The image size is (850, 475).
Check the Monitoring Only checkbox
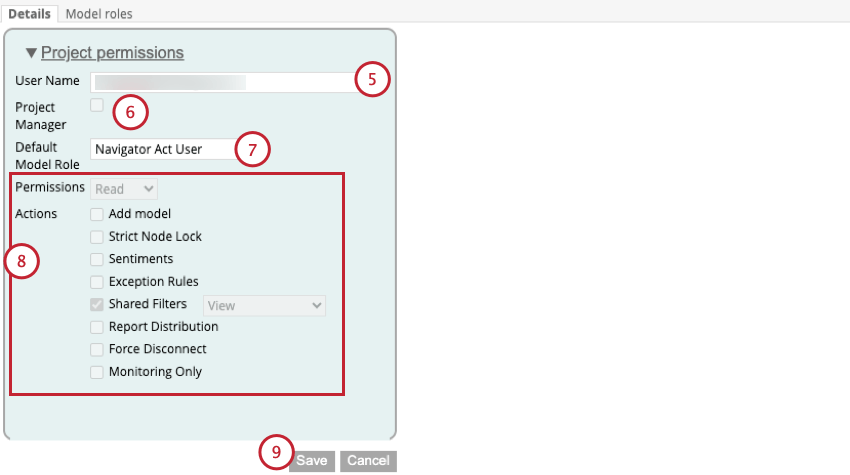click(96, 372)
